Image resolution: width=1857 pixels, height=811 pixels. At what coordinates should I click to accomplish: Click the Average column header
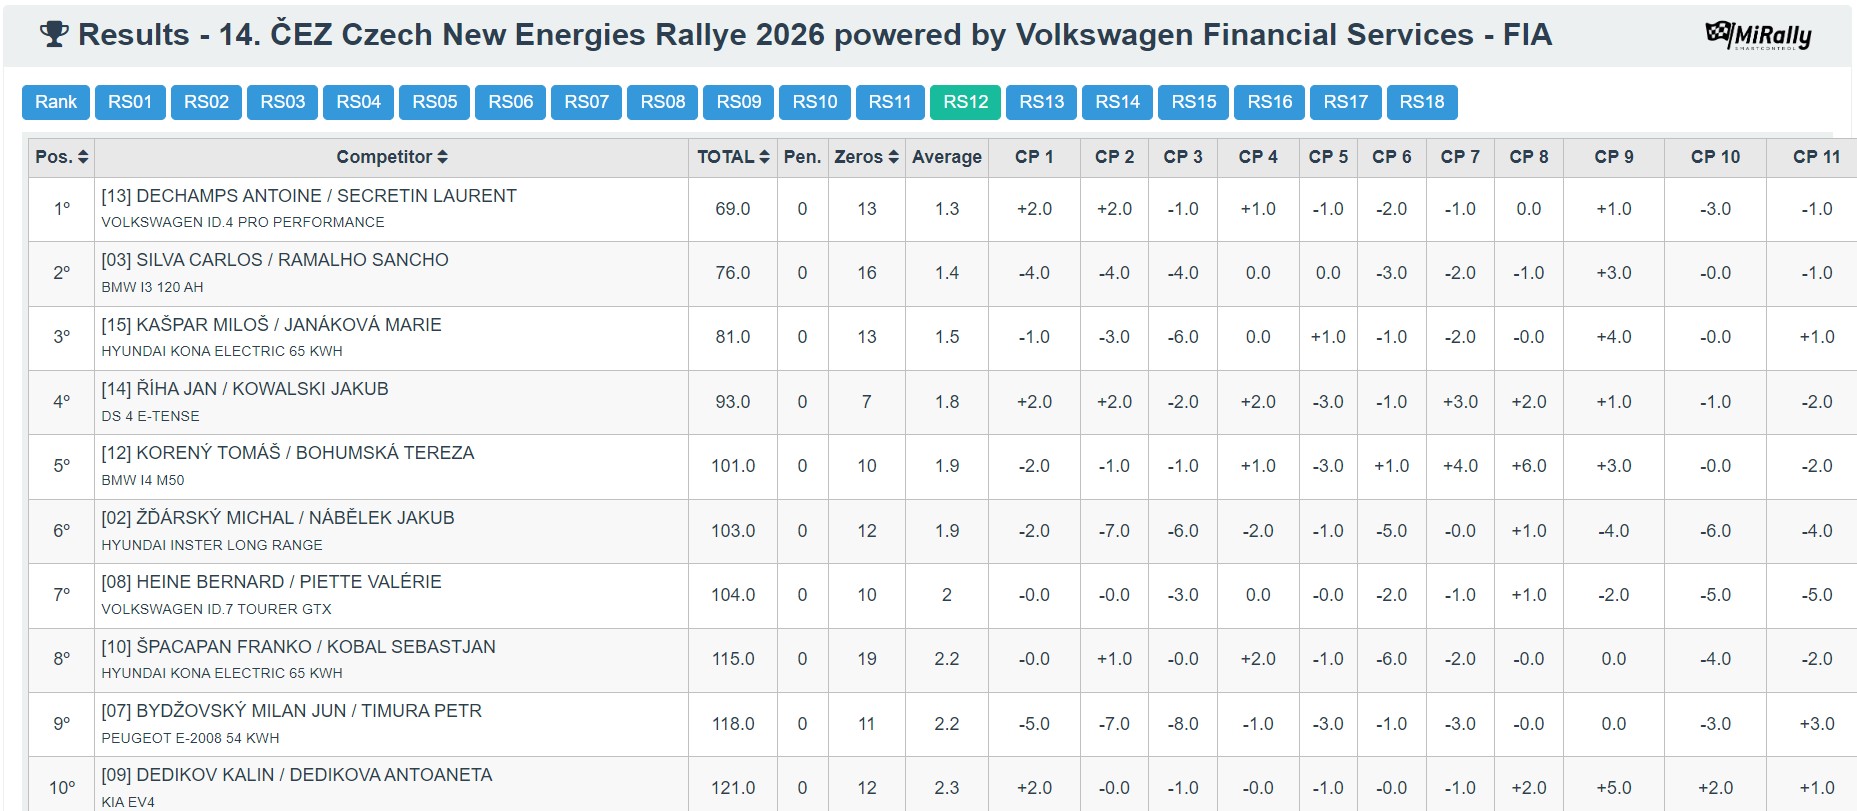[946, 157]
